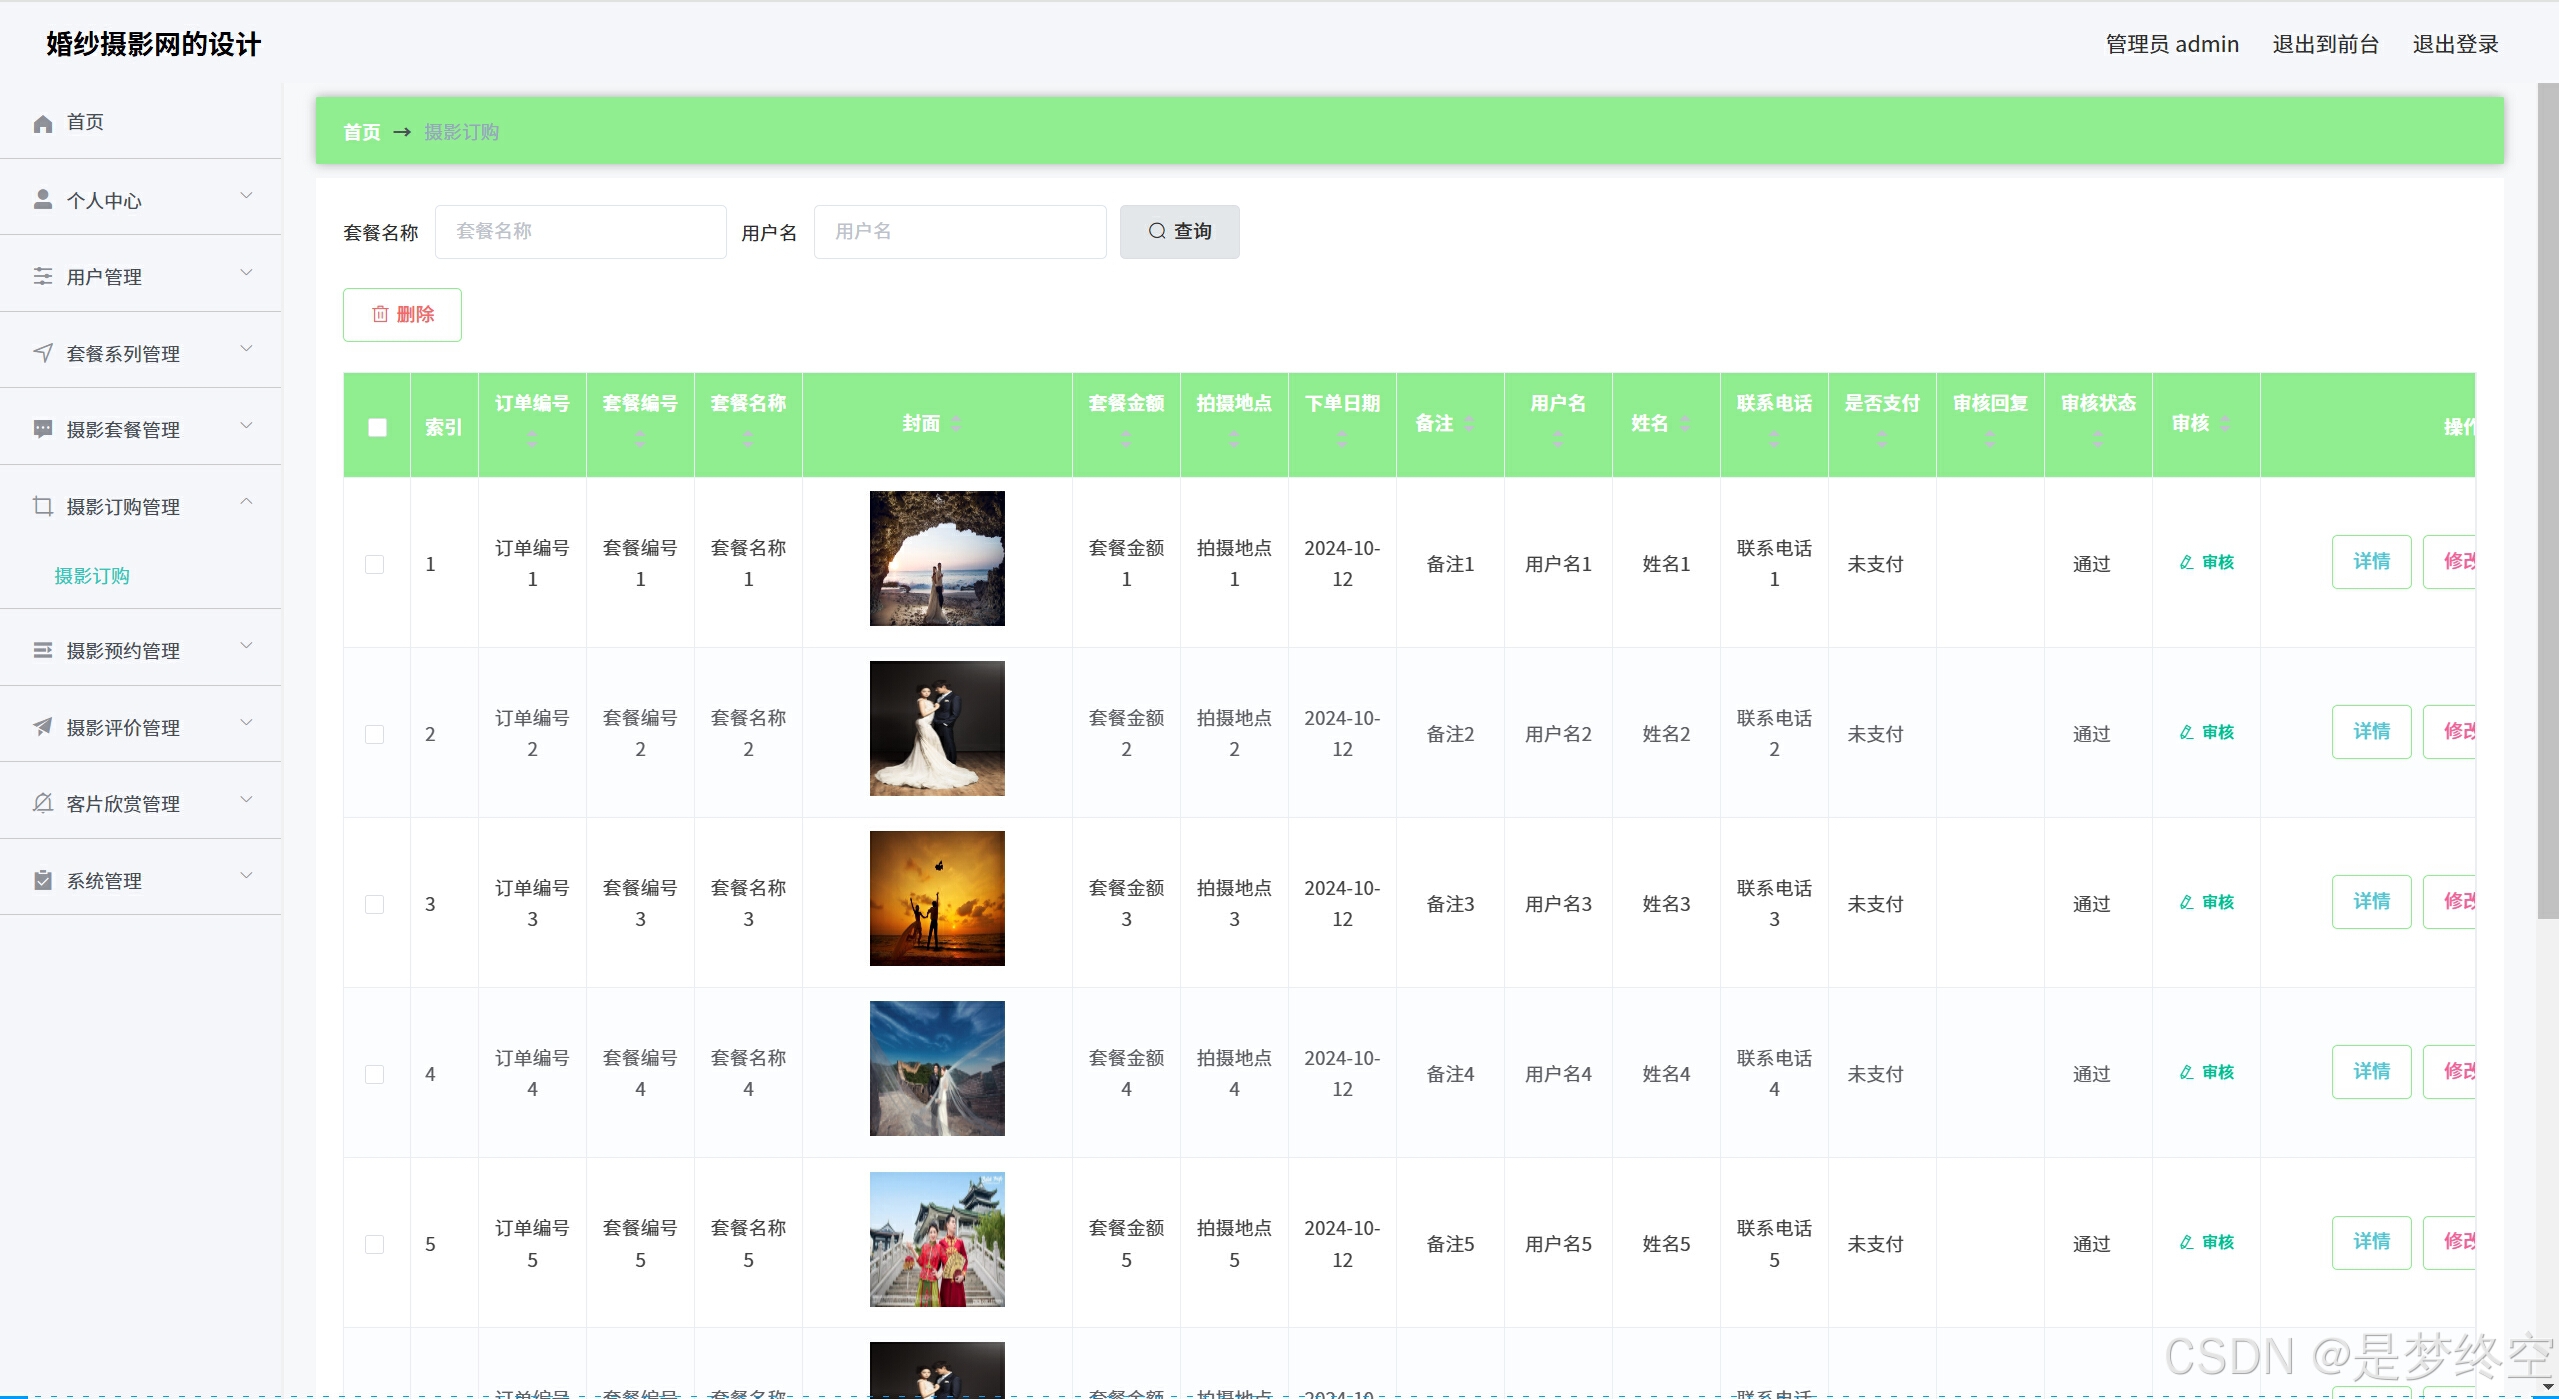Click the sliders icon beside 用户管理
This screenshot has width=2559, height=1399.
[42, 276]
